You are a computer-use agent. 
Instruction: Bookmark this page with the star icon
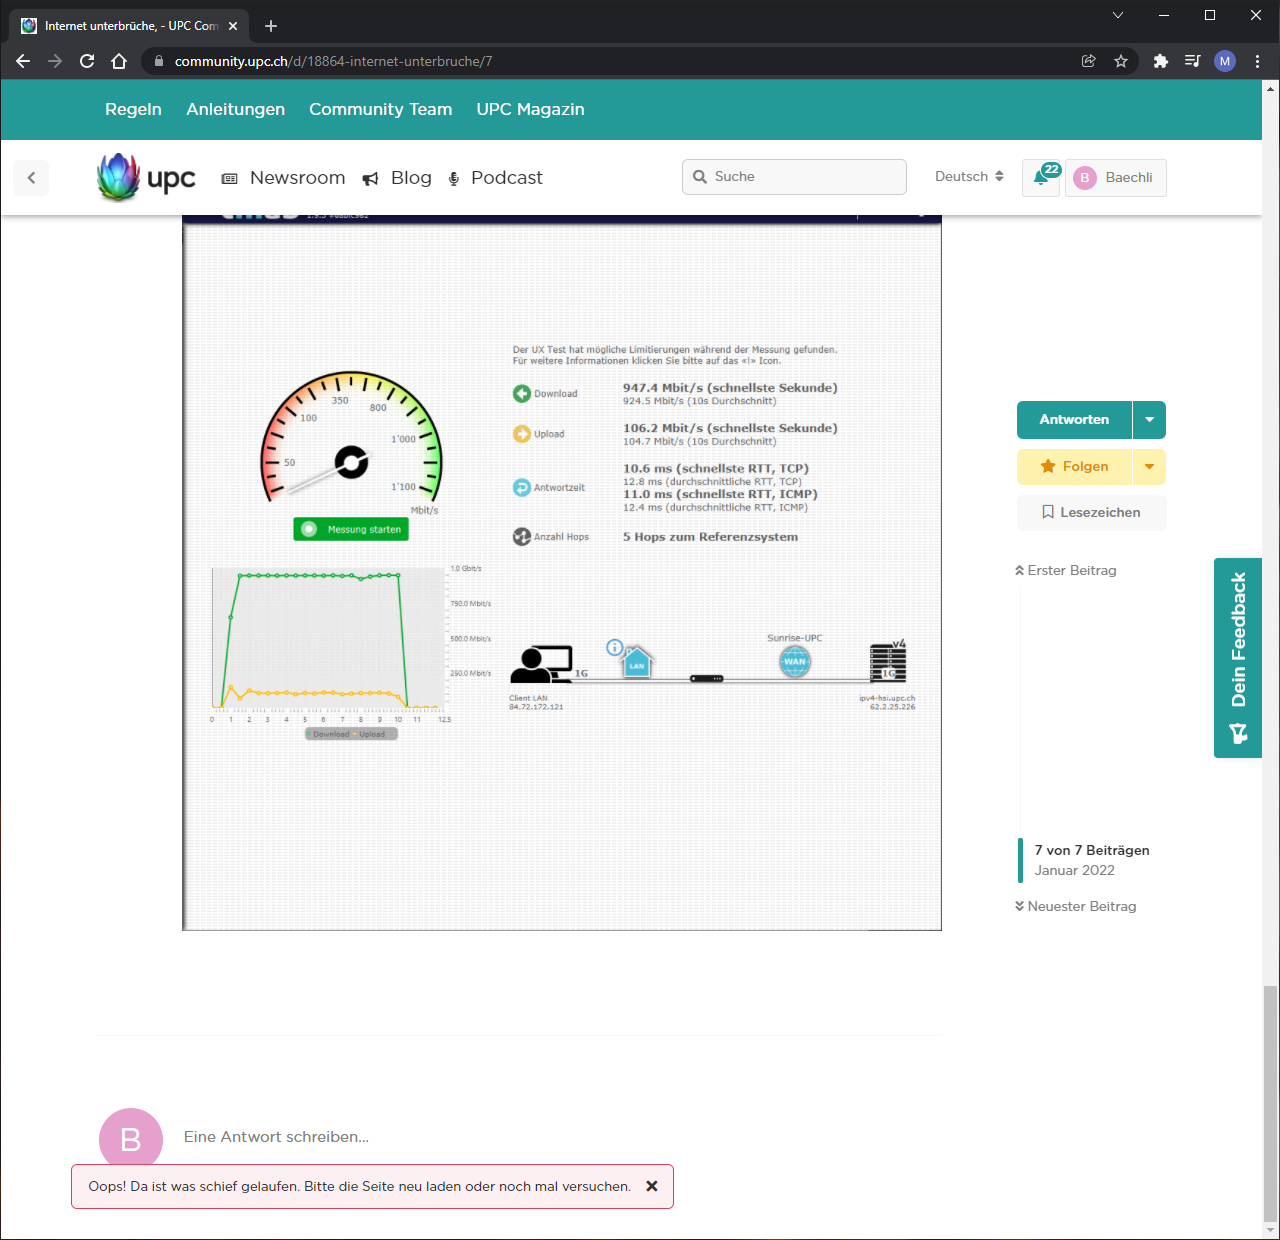pyautogui.click(x=1121, y=61)
